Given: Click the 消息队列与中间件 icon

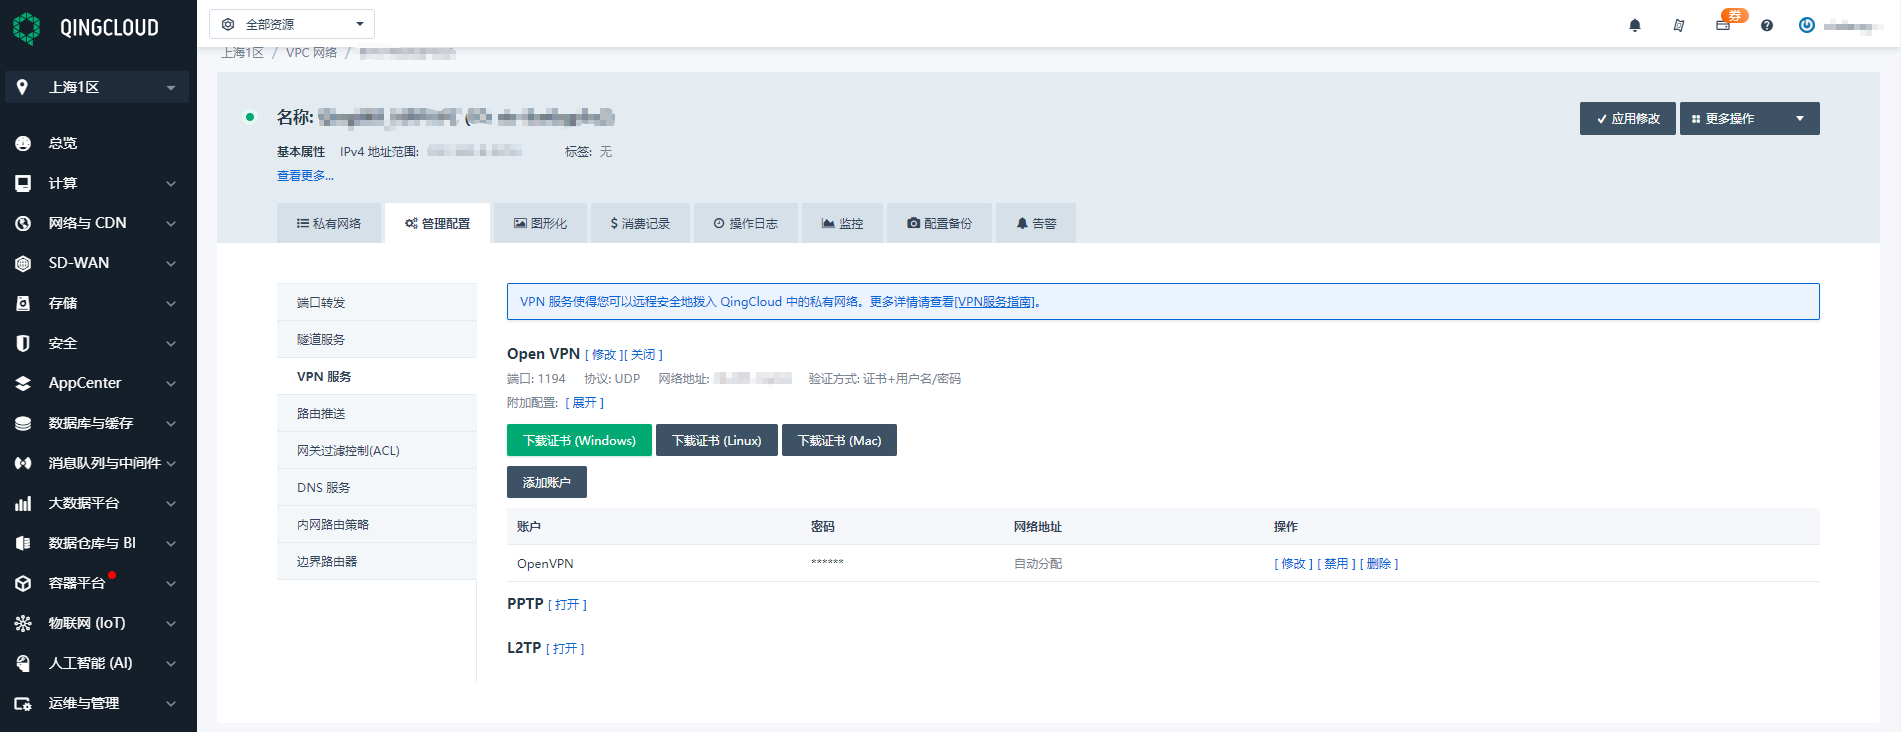Looking at the screenshot, I should tap(23, 463).
